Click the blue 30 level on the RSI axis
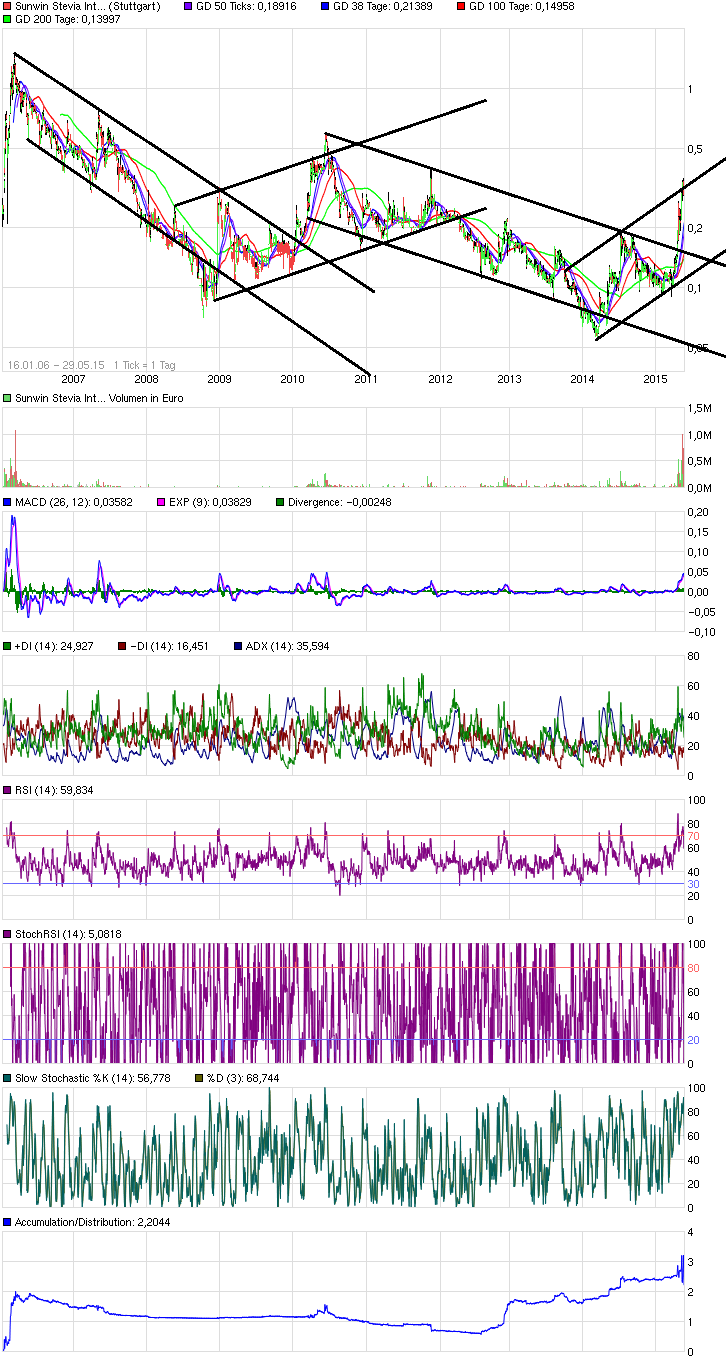The width and height of the screenshot is (726, 1360). pyautogui.click(x=692, y=884)
